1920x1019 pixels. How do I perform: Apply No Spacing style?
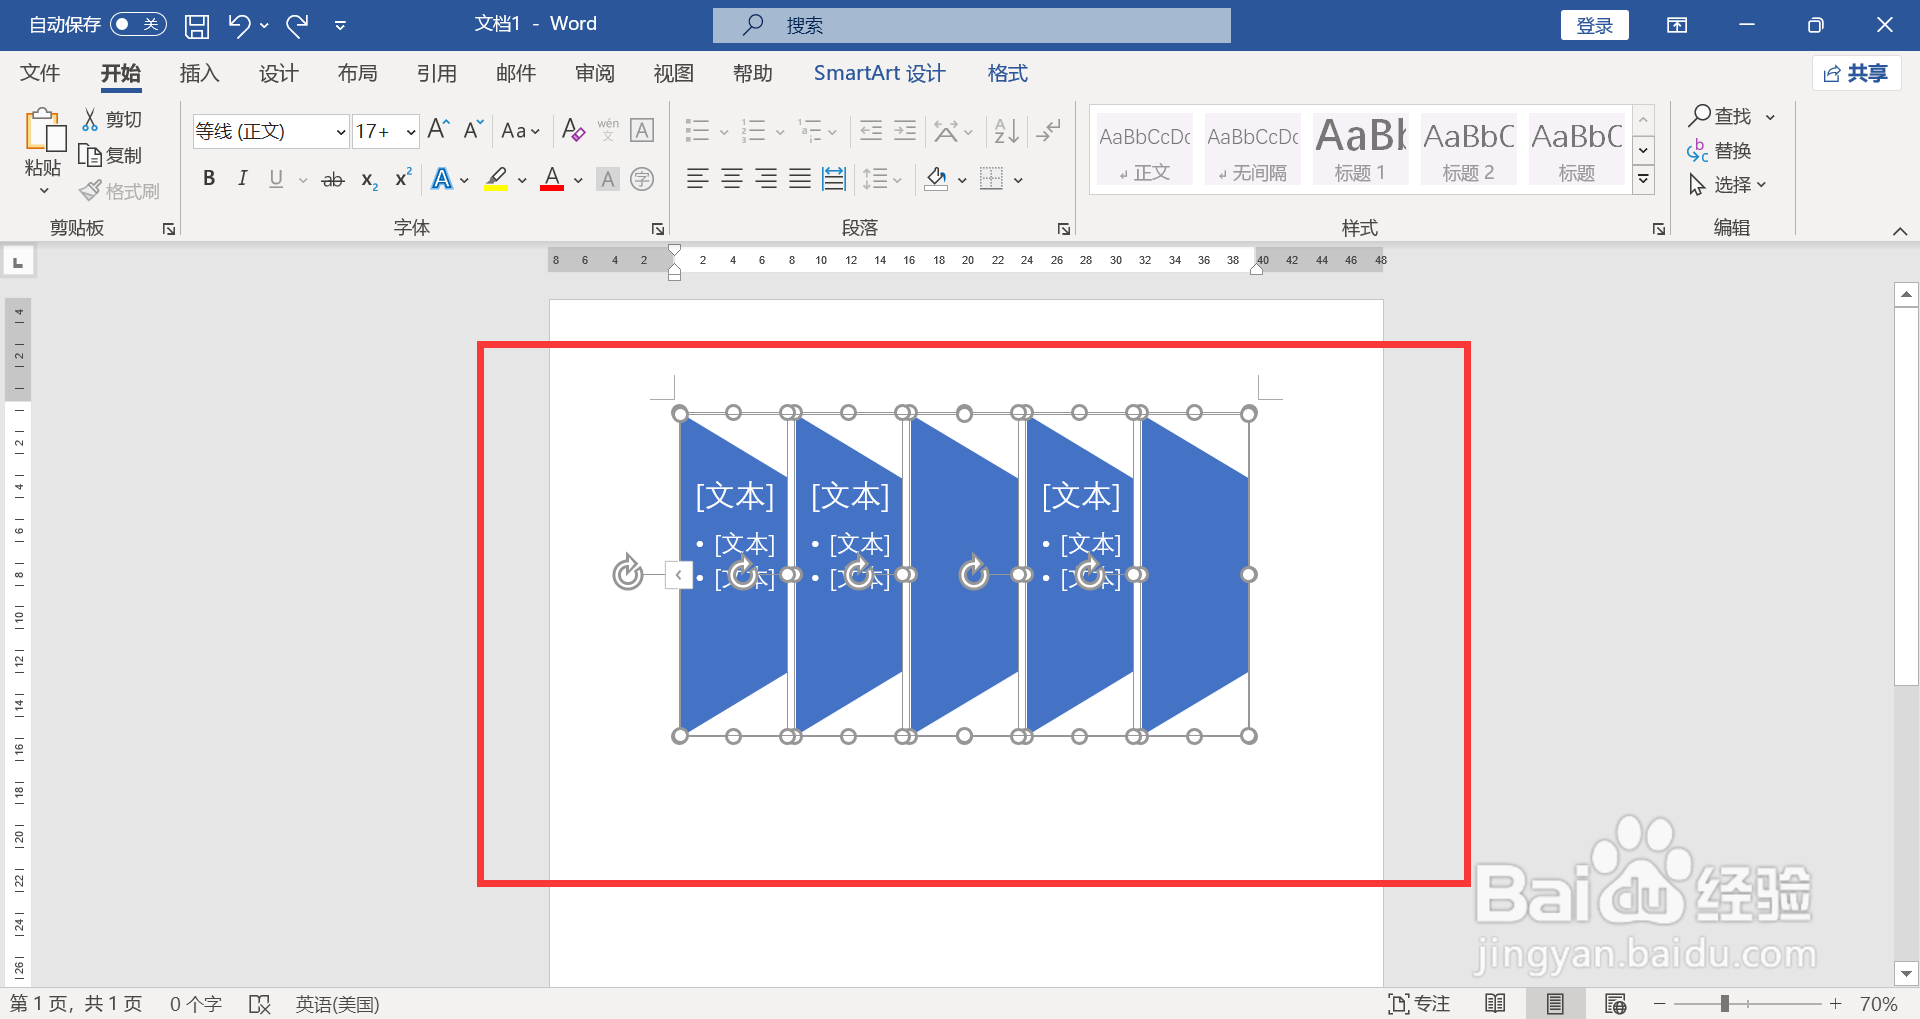1252,149
